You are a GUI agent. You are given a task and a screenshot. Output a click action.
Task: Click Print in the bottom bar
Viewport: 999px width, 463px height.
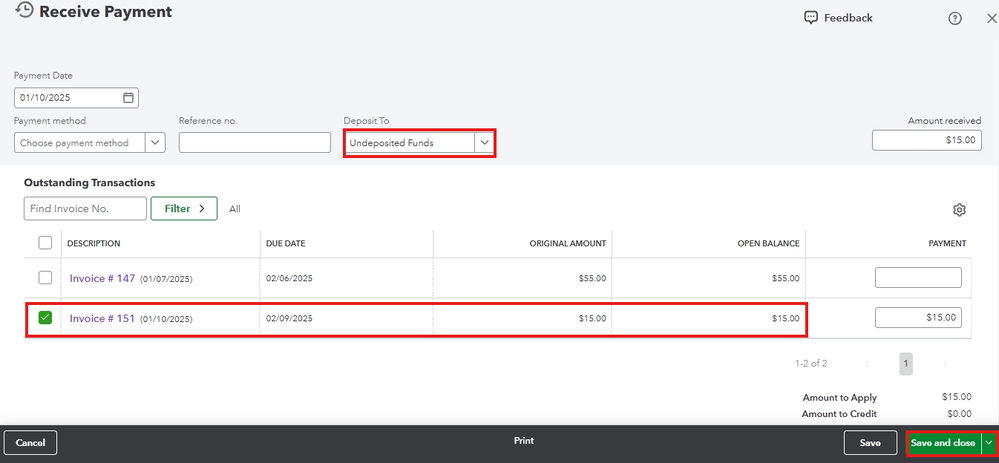pyautogui.click(x=524, y=441)
